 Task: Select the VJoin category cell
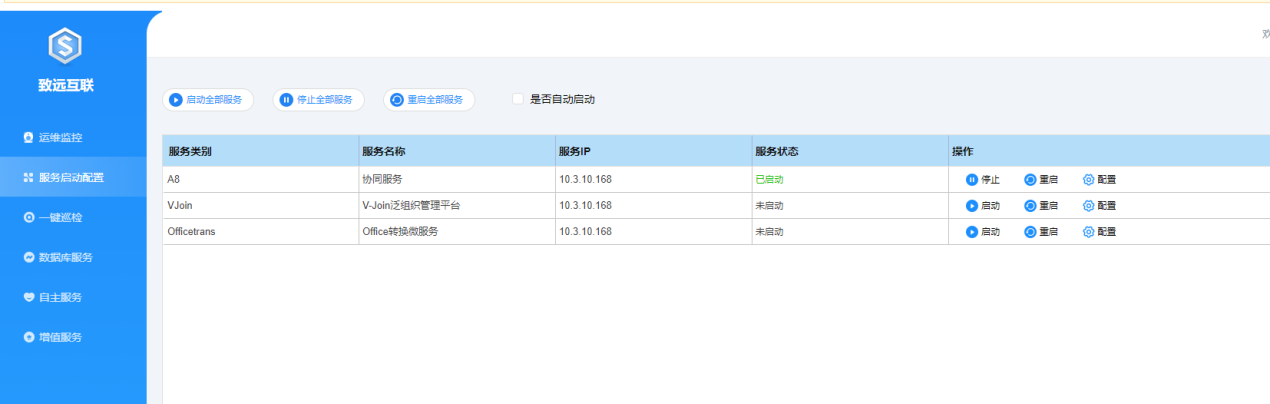pos(261,206)
